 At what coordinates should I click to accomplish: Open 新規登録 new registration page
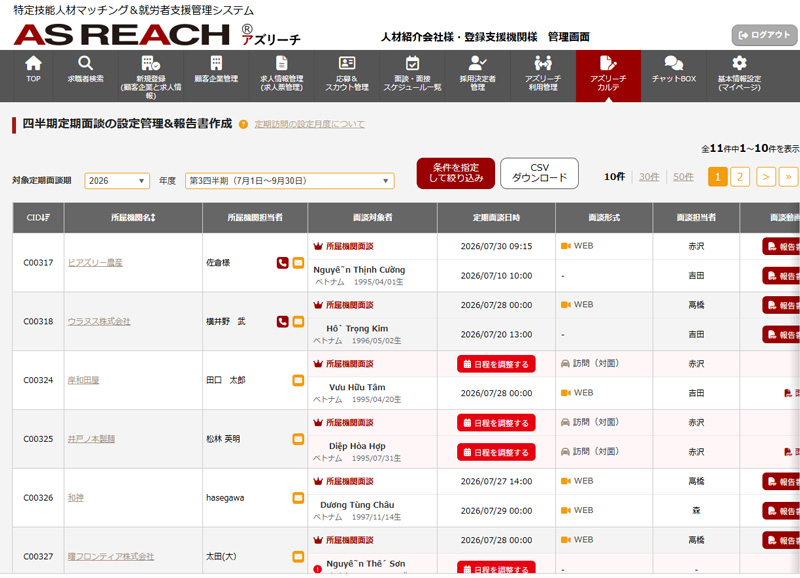151,76
